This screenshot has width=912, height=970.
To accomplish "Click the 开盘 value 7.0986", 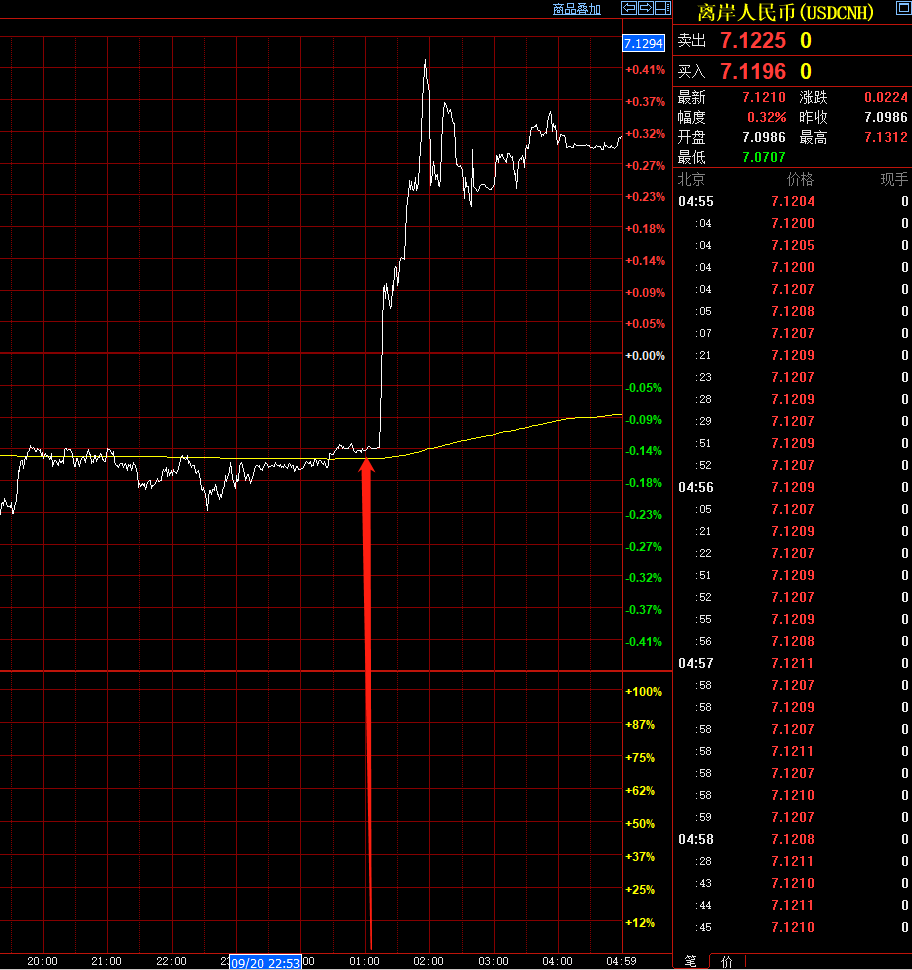I will 764,137.
